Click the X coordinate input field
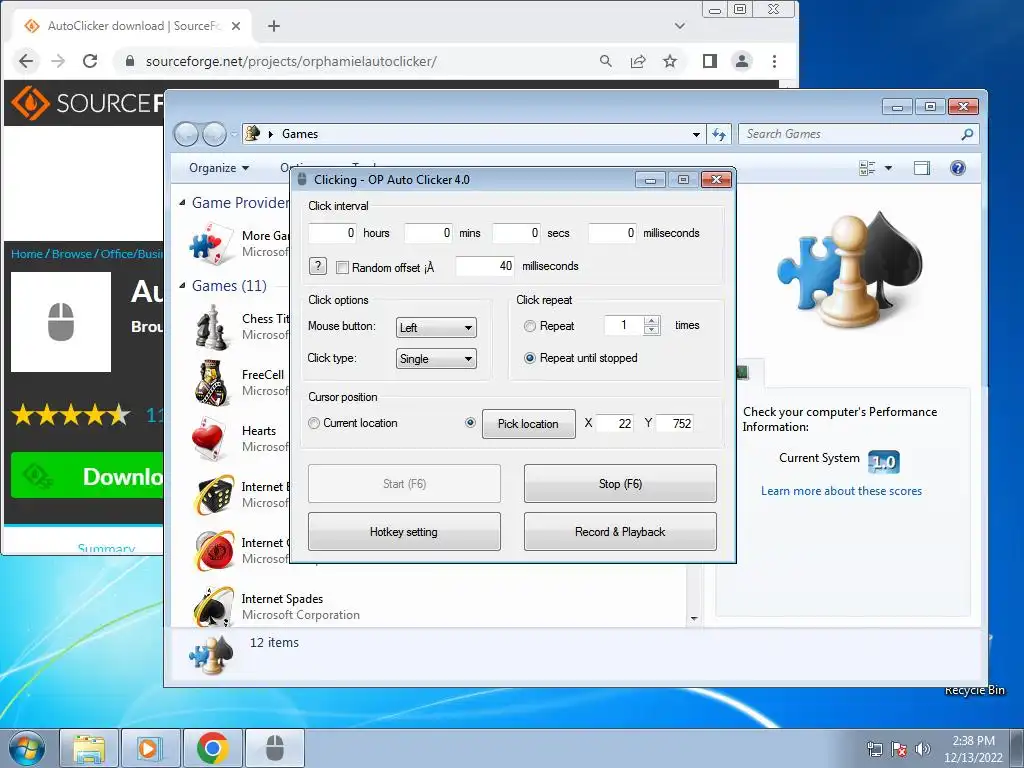 (x=615, y=423)
